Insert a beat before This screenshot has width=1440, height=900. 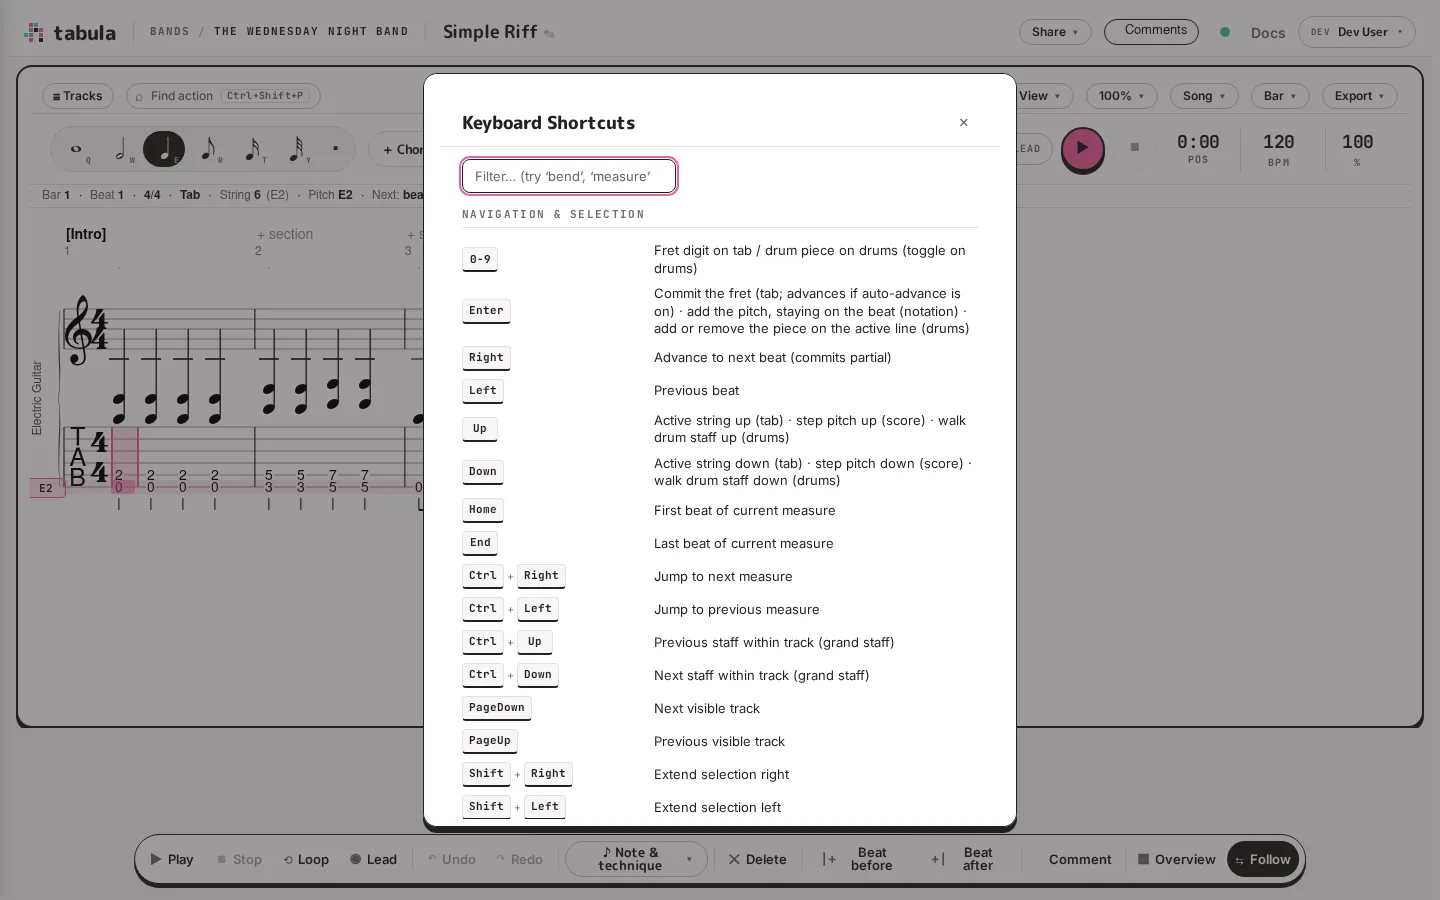860,860
